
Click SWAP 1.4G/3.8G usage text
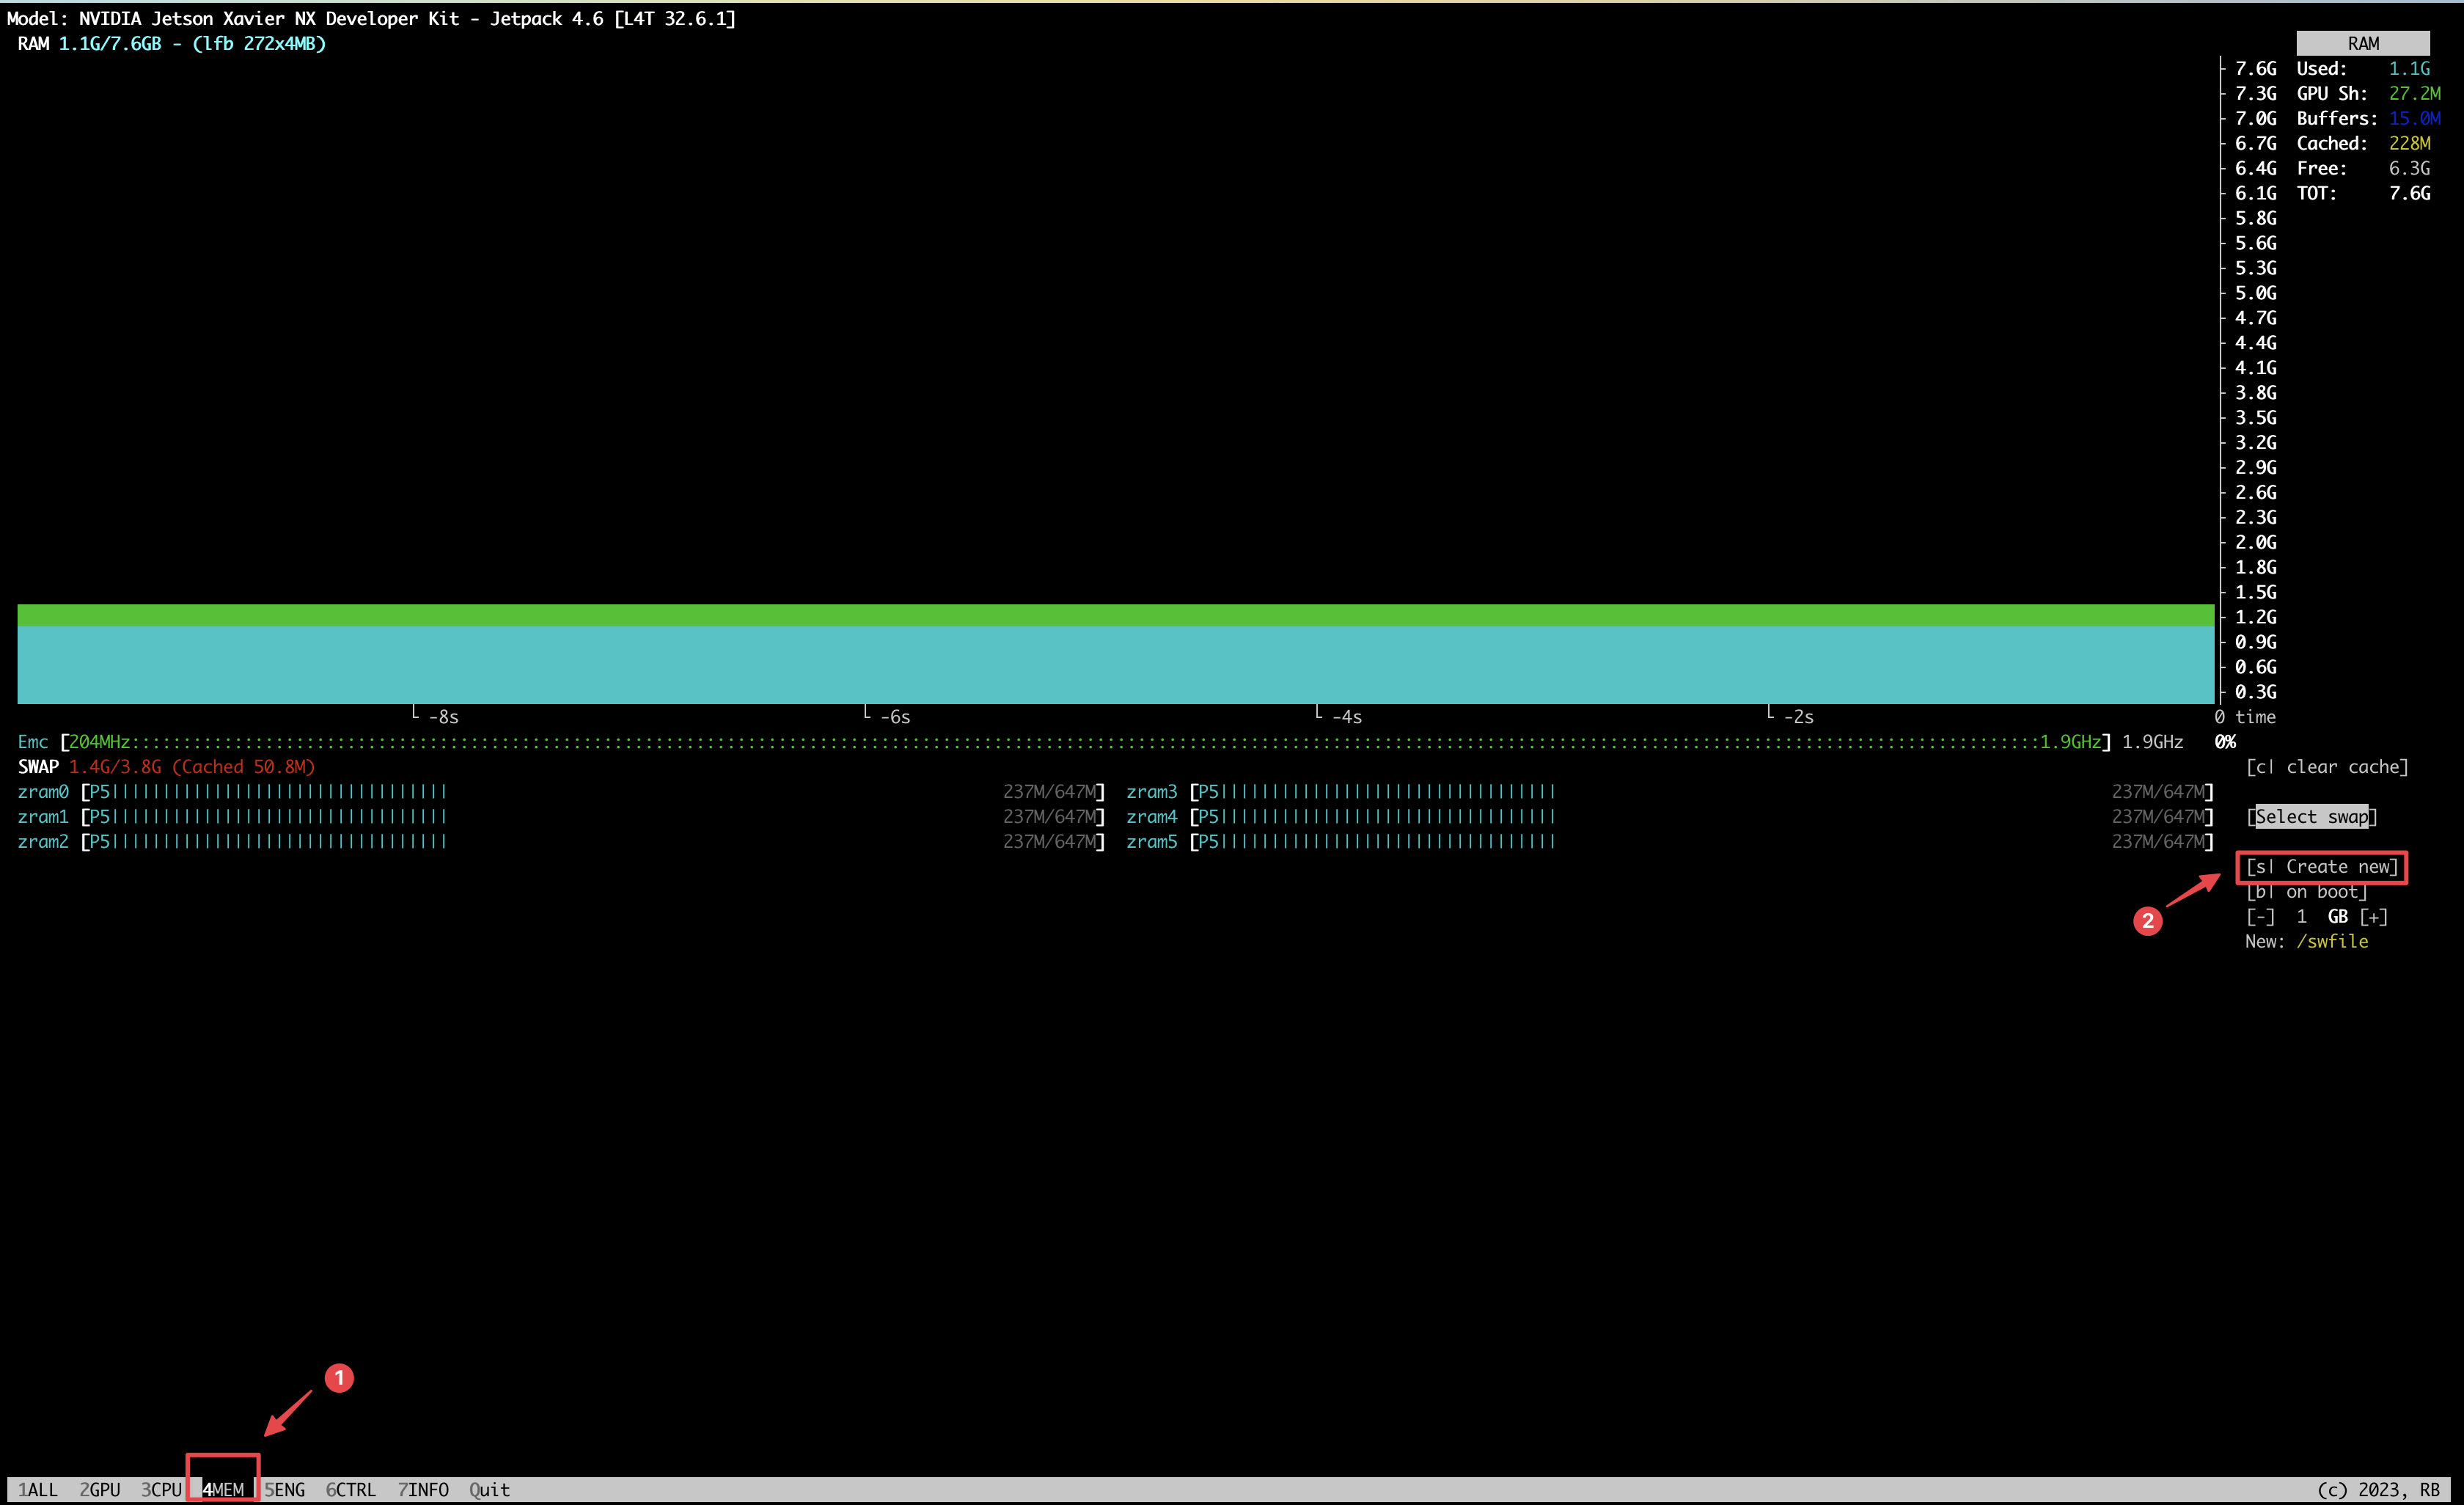[x=166, y=767]
